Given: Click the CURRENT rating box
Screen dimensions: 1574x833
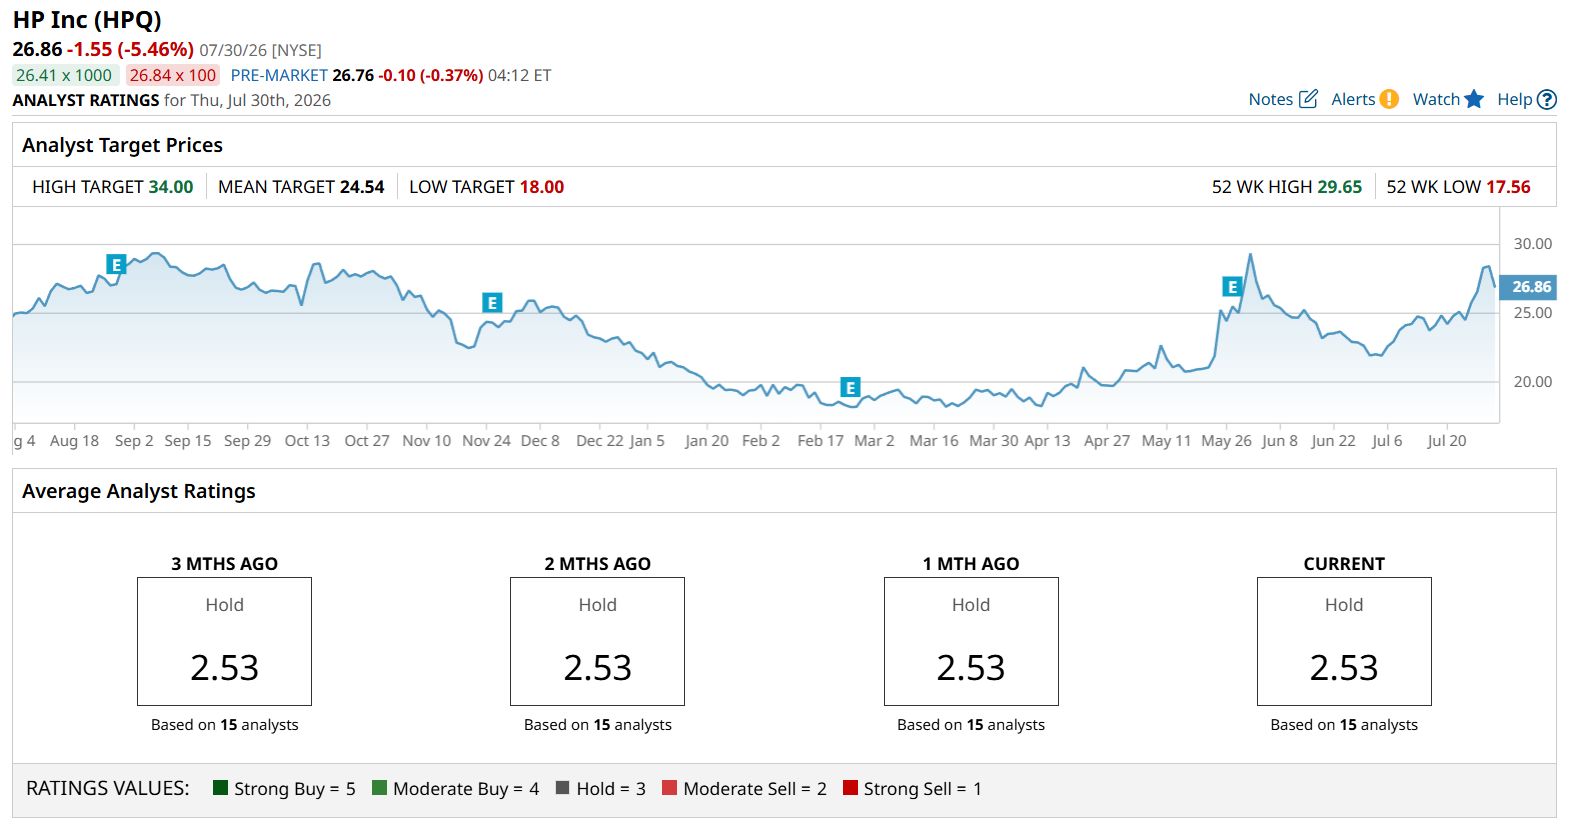Looking at the screenshot, I should [1344, 642].
